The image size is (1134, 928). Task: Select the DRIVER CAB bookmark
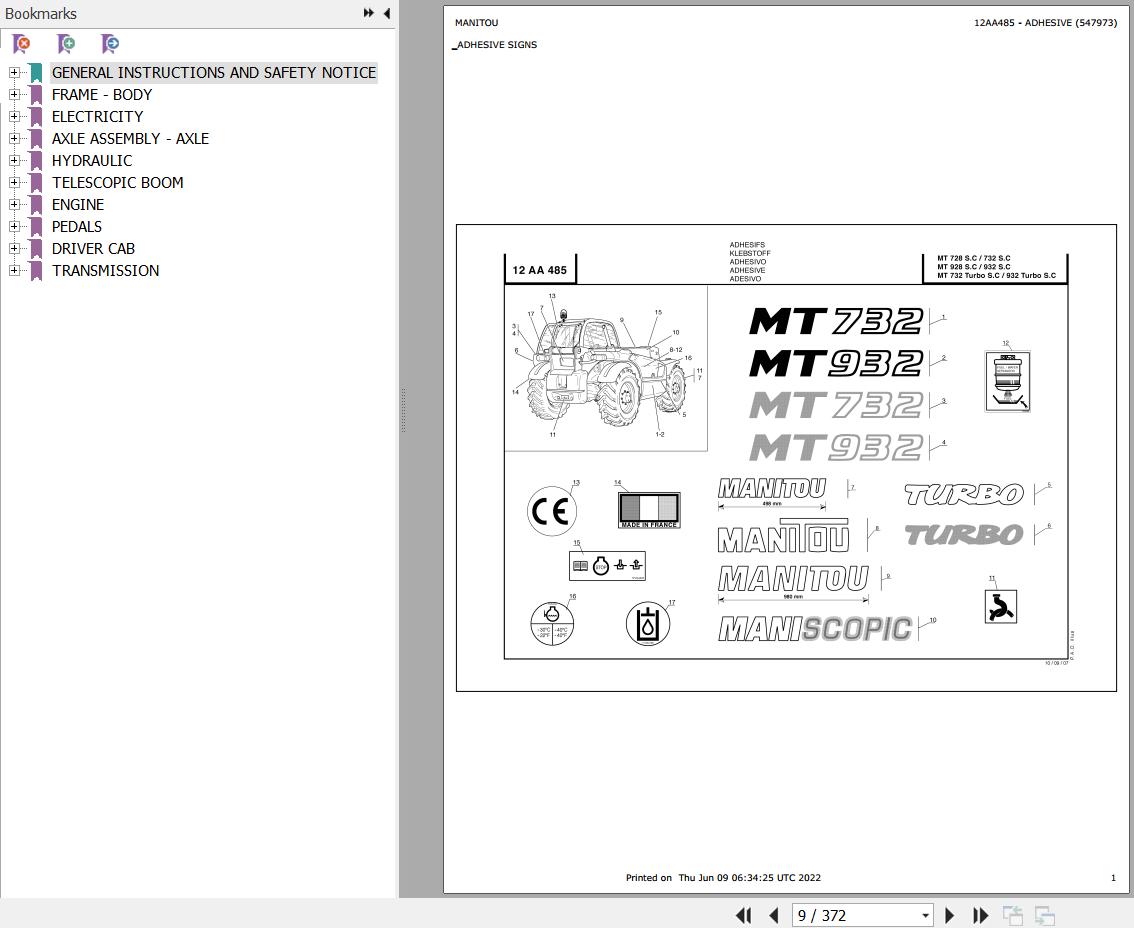(93, 249)
